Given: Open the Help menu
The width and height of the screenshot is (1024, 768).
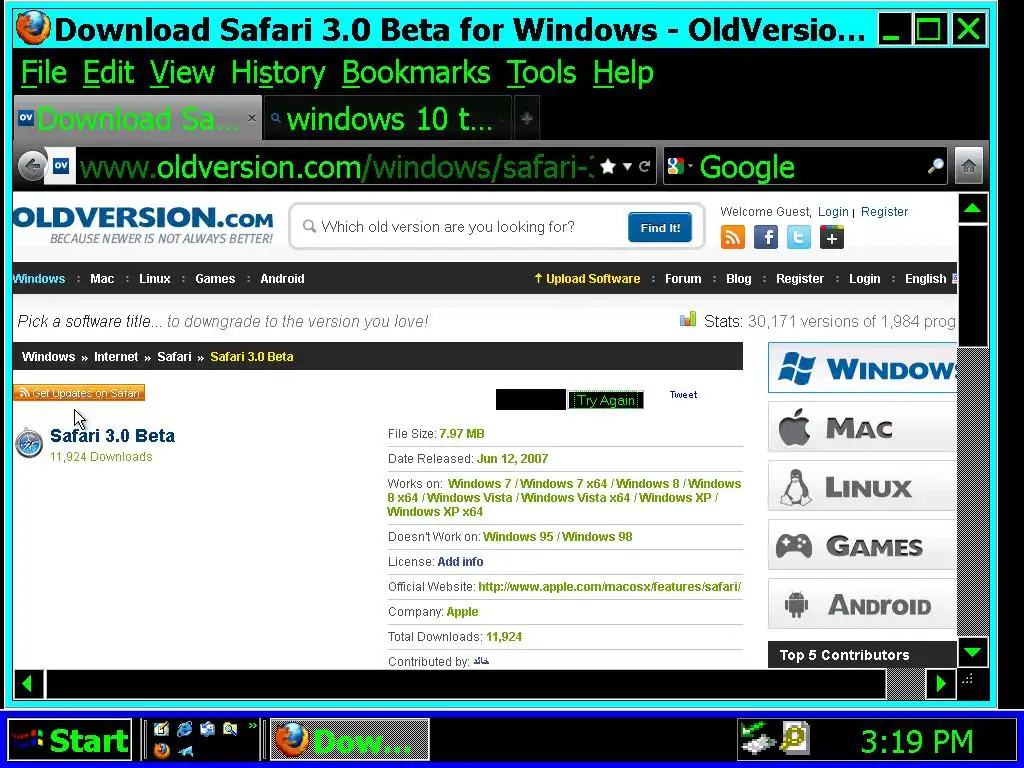Looking at the screenshot, I should click(623, 72).
